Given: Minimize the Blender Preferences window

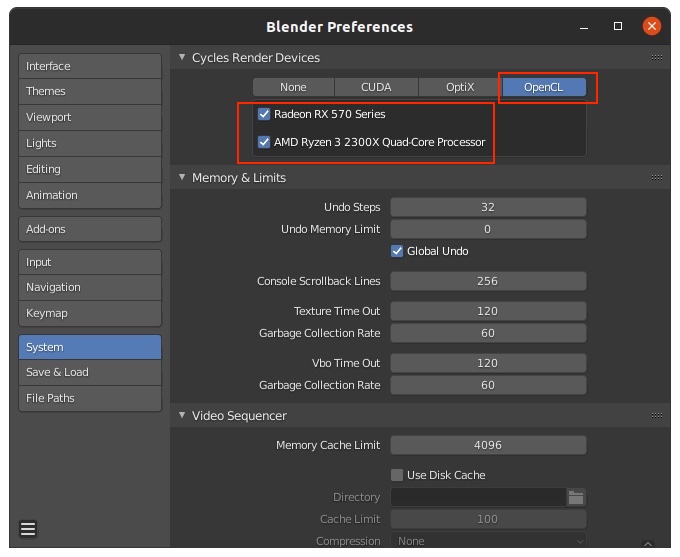Looking at the screenshot, I should click(584, 27).
